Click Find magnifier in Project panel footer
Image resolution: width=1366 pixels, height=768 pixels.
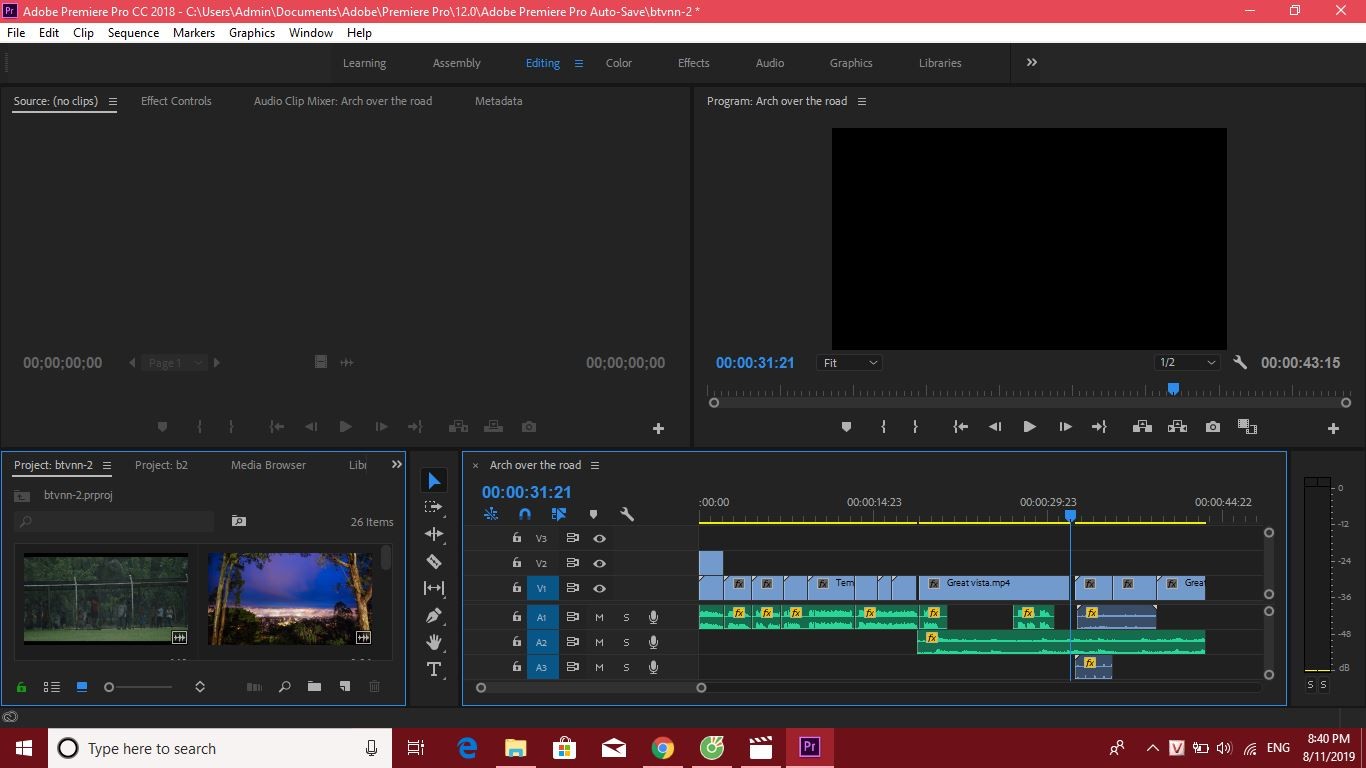coord(284,687)
